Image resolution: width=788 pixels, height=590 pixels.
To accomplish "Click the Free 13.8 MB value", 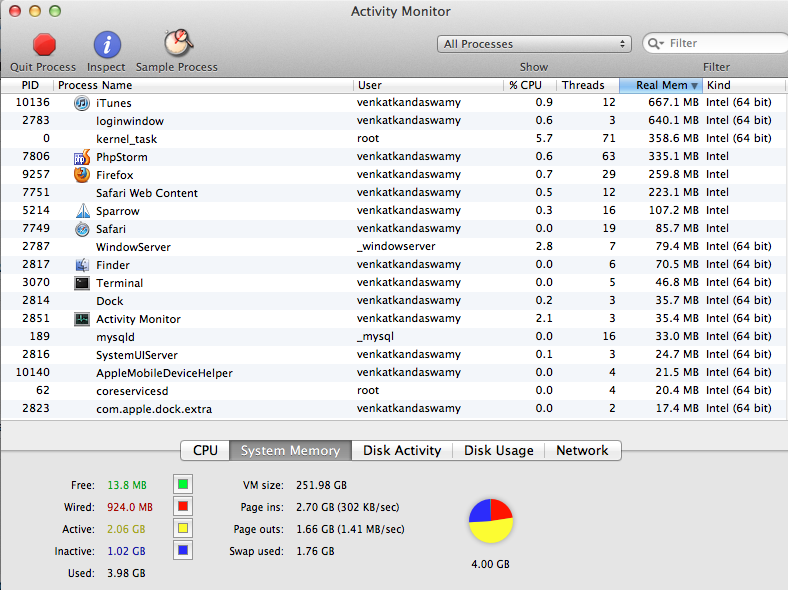I will (x=127, y=485).
